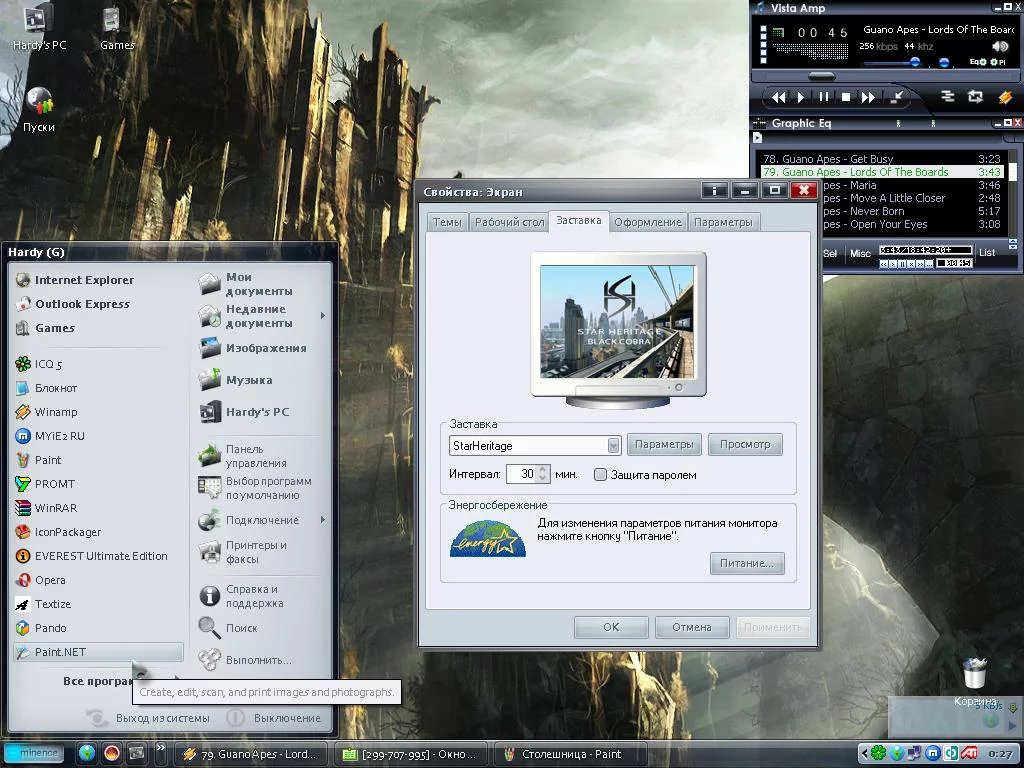Toggle repeat in Vista Amp

click(976, 97)
